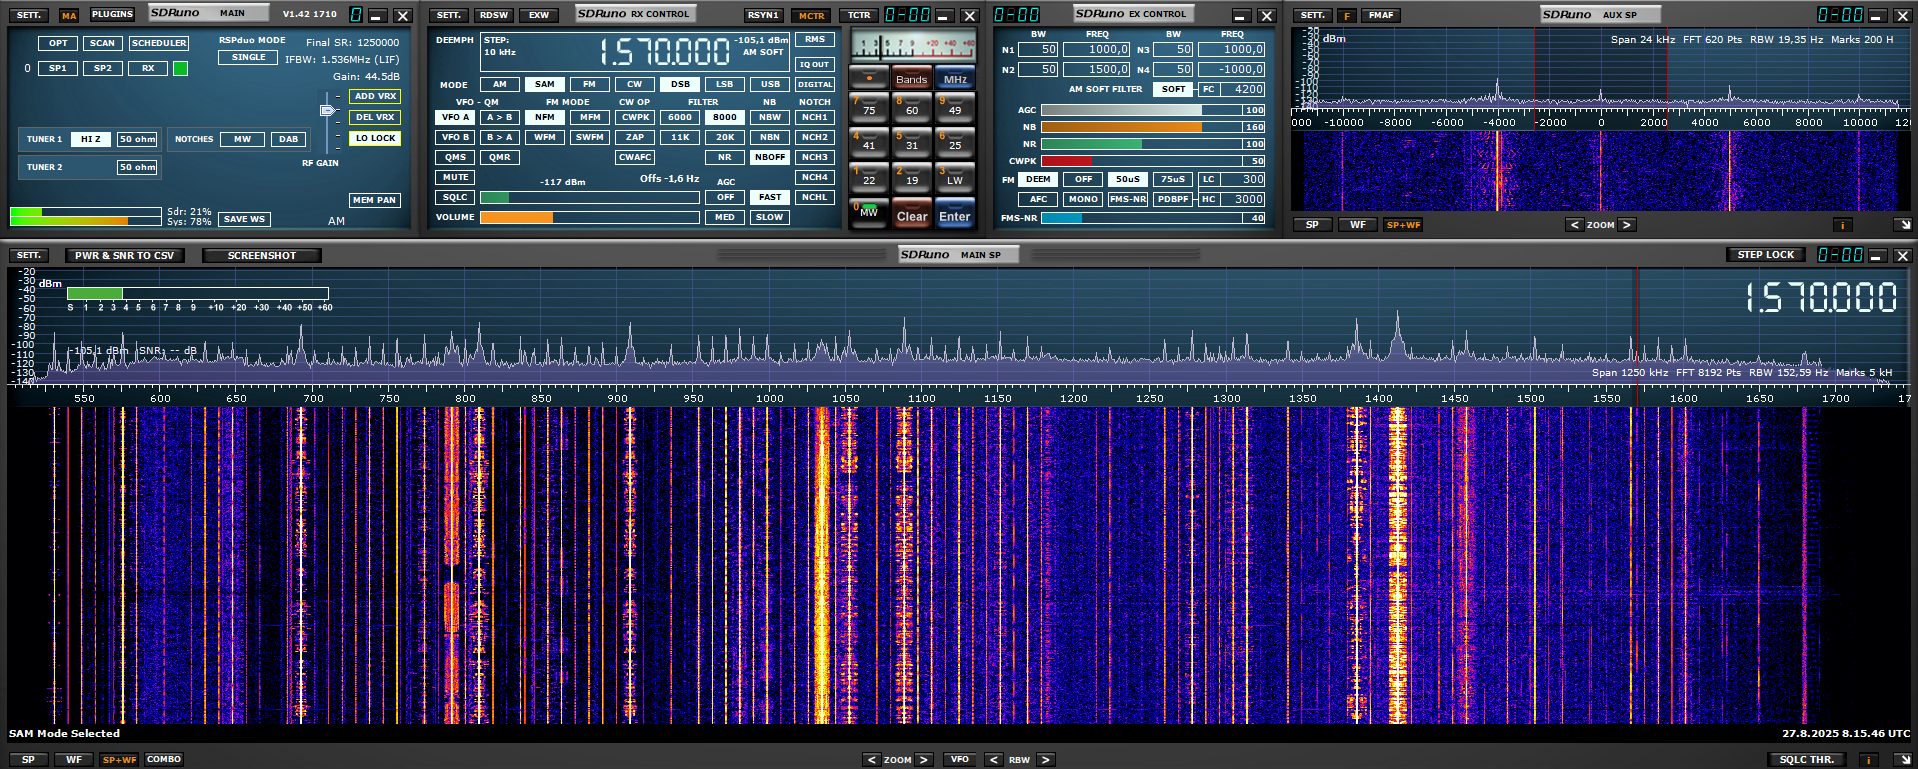This screenshot has height=769, width=1918.
Task: Decrease RBW with left arrow in Main SP
Action: 994,760
